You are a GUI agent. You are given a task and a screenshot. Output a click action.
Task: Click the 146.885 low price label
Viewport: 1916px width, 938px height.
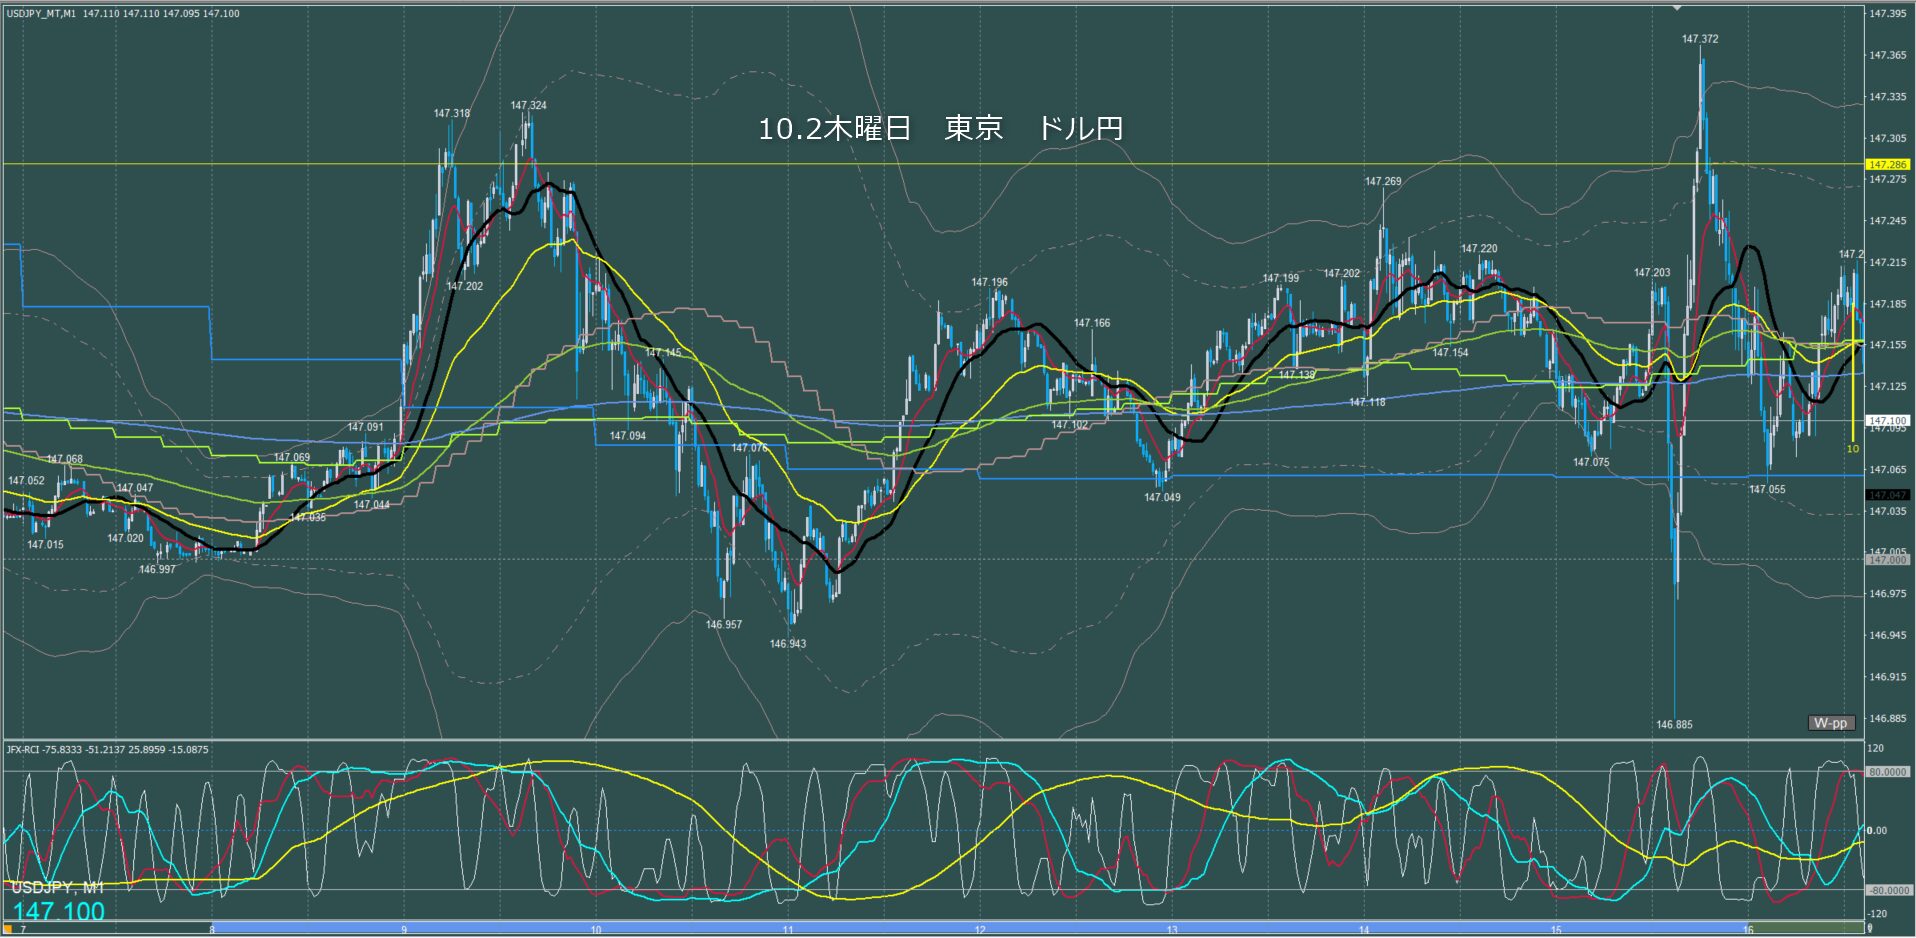pos(1674,725)
